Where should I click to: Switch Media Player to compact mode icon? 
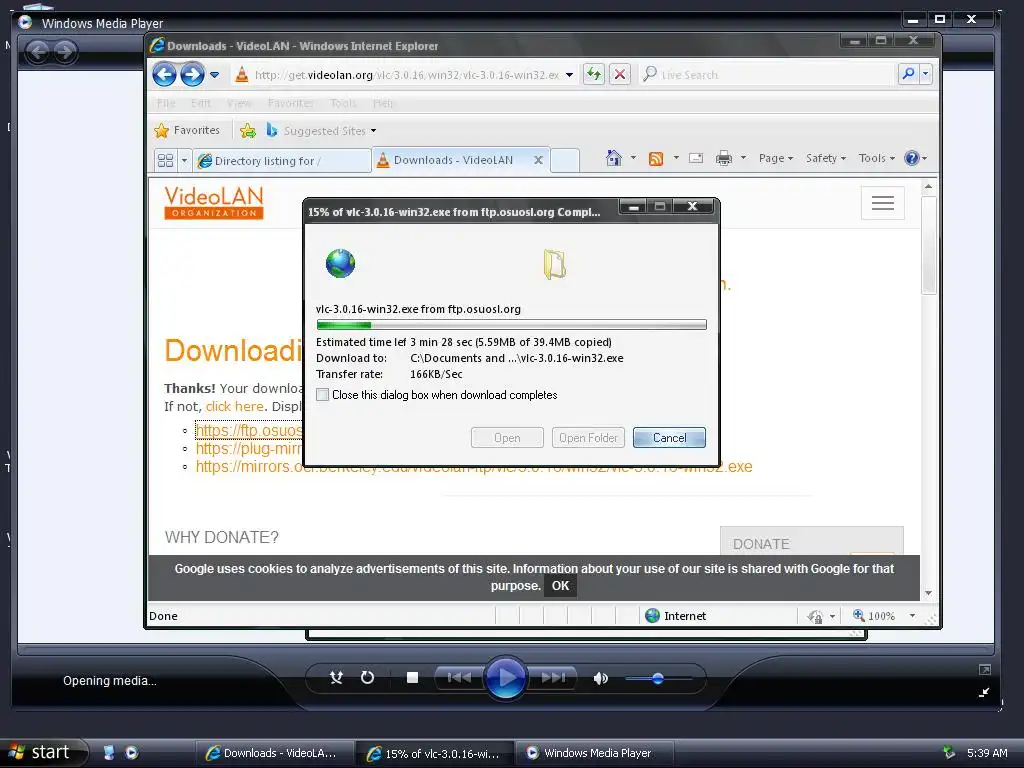[x=984, y=692]
